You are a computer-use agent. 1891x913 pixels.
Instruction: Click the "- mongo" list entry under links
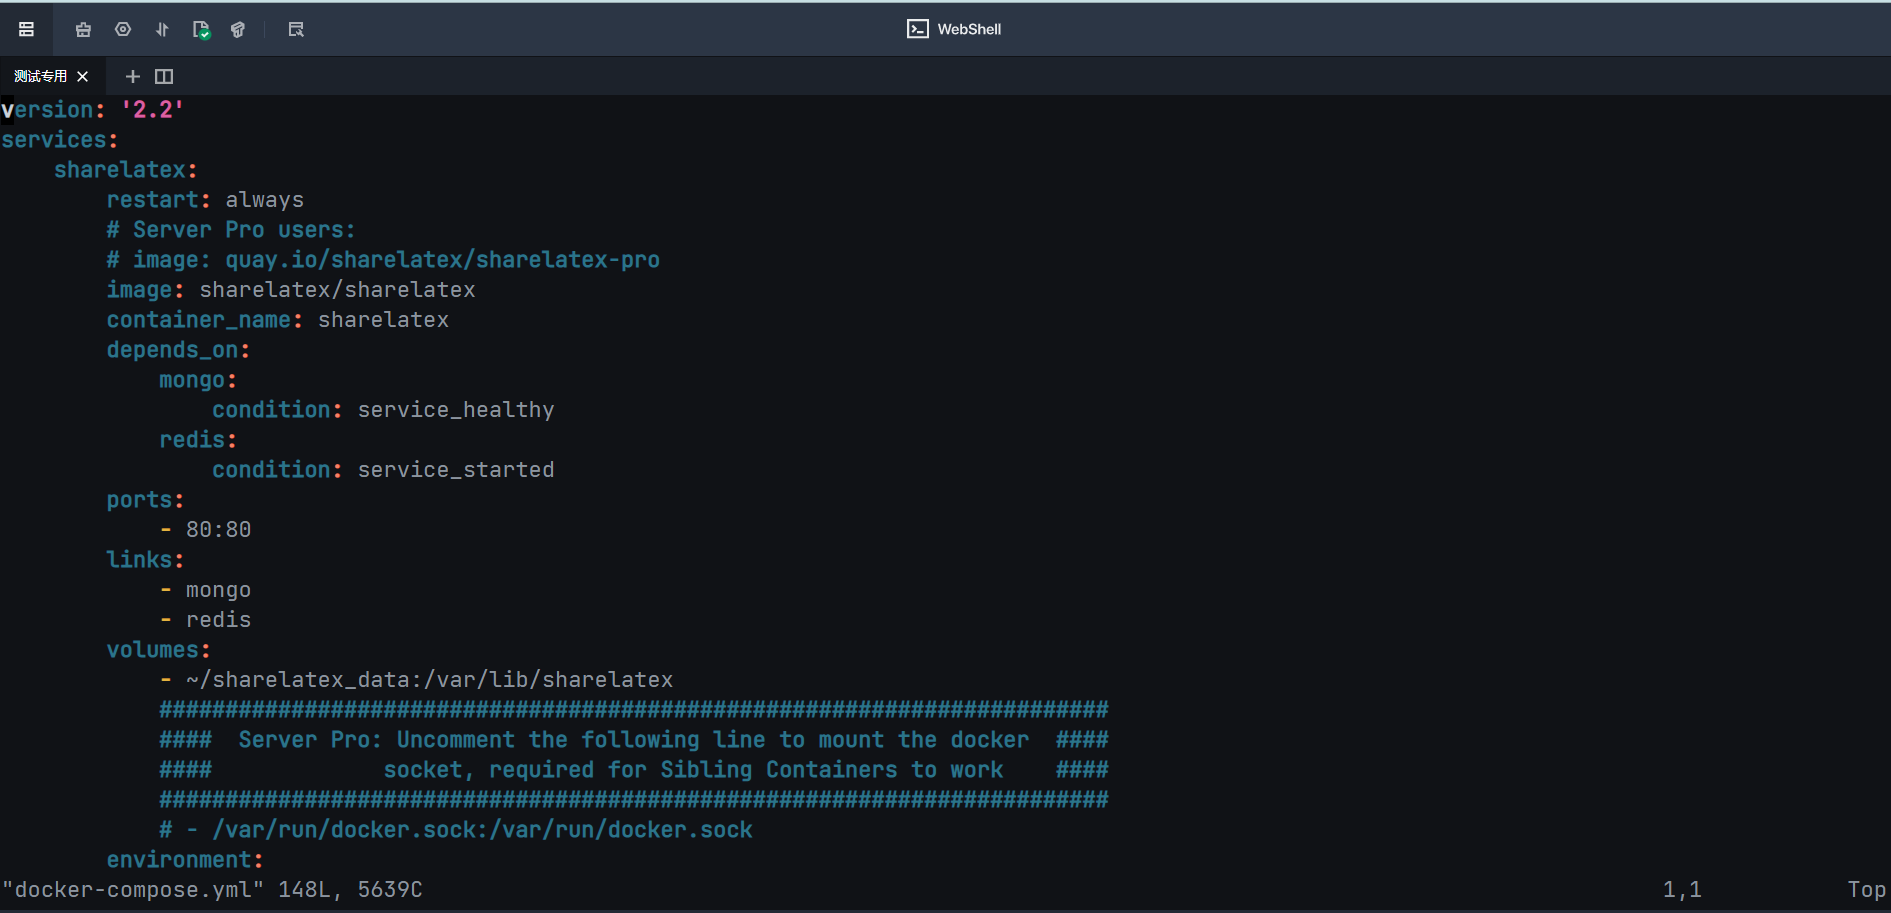(x=205, y=590)
